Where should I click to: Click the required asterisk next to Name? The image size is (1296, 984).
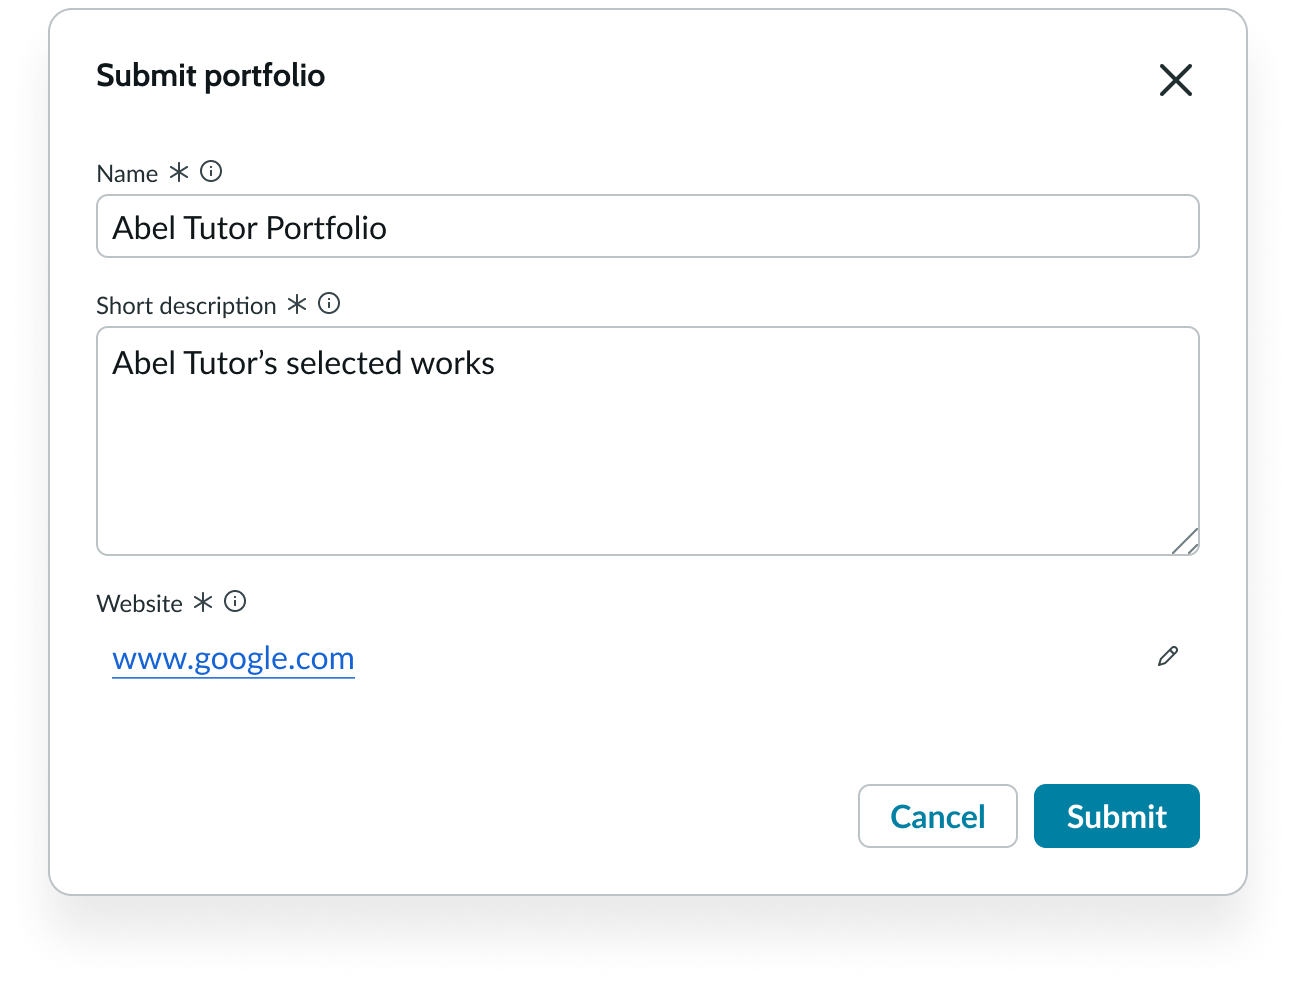(x=177, y=171)
